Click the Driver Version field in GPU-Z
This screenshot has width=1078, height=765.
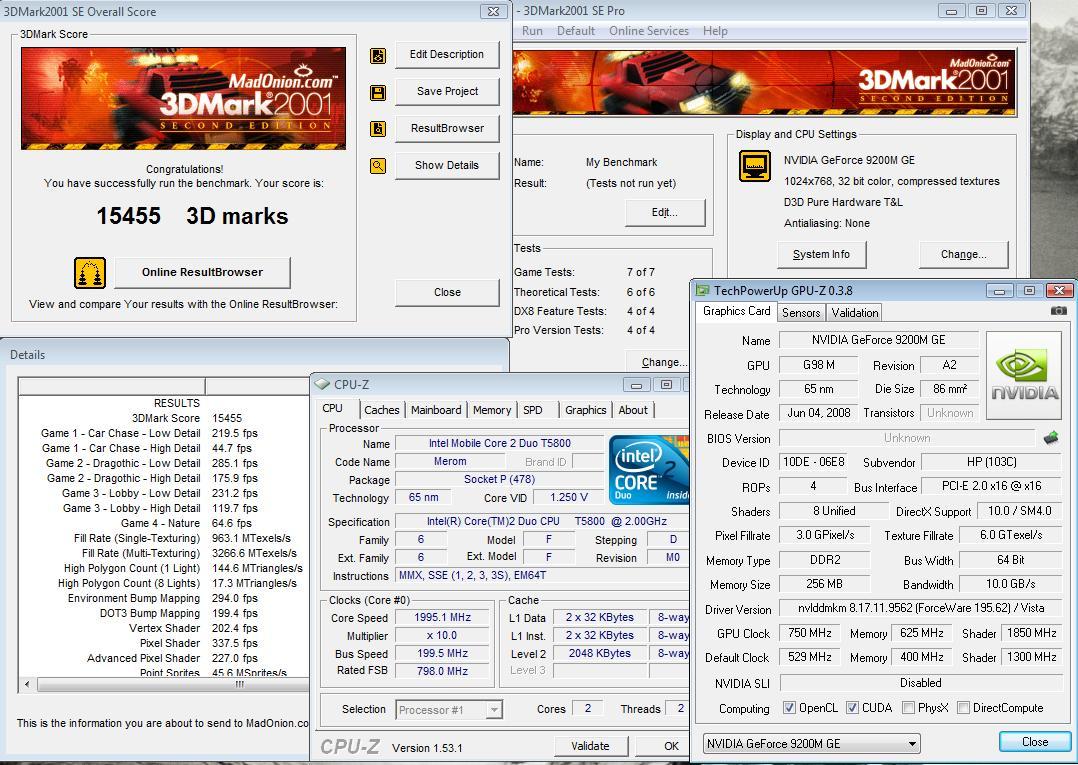point(921,608)
